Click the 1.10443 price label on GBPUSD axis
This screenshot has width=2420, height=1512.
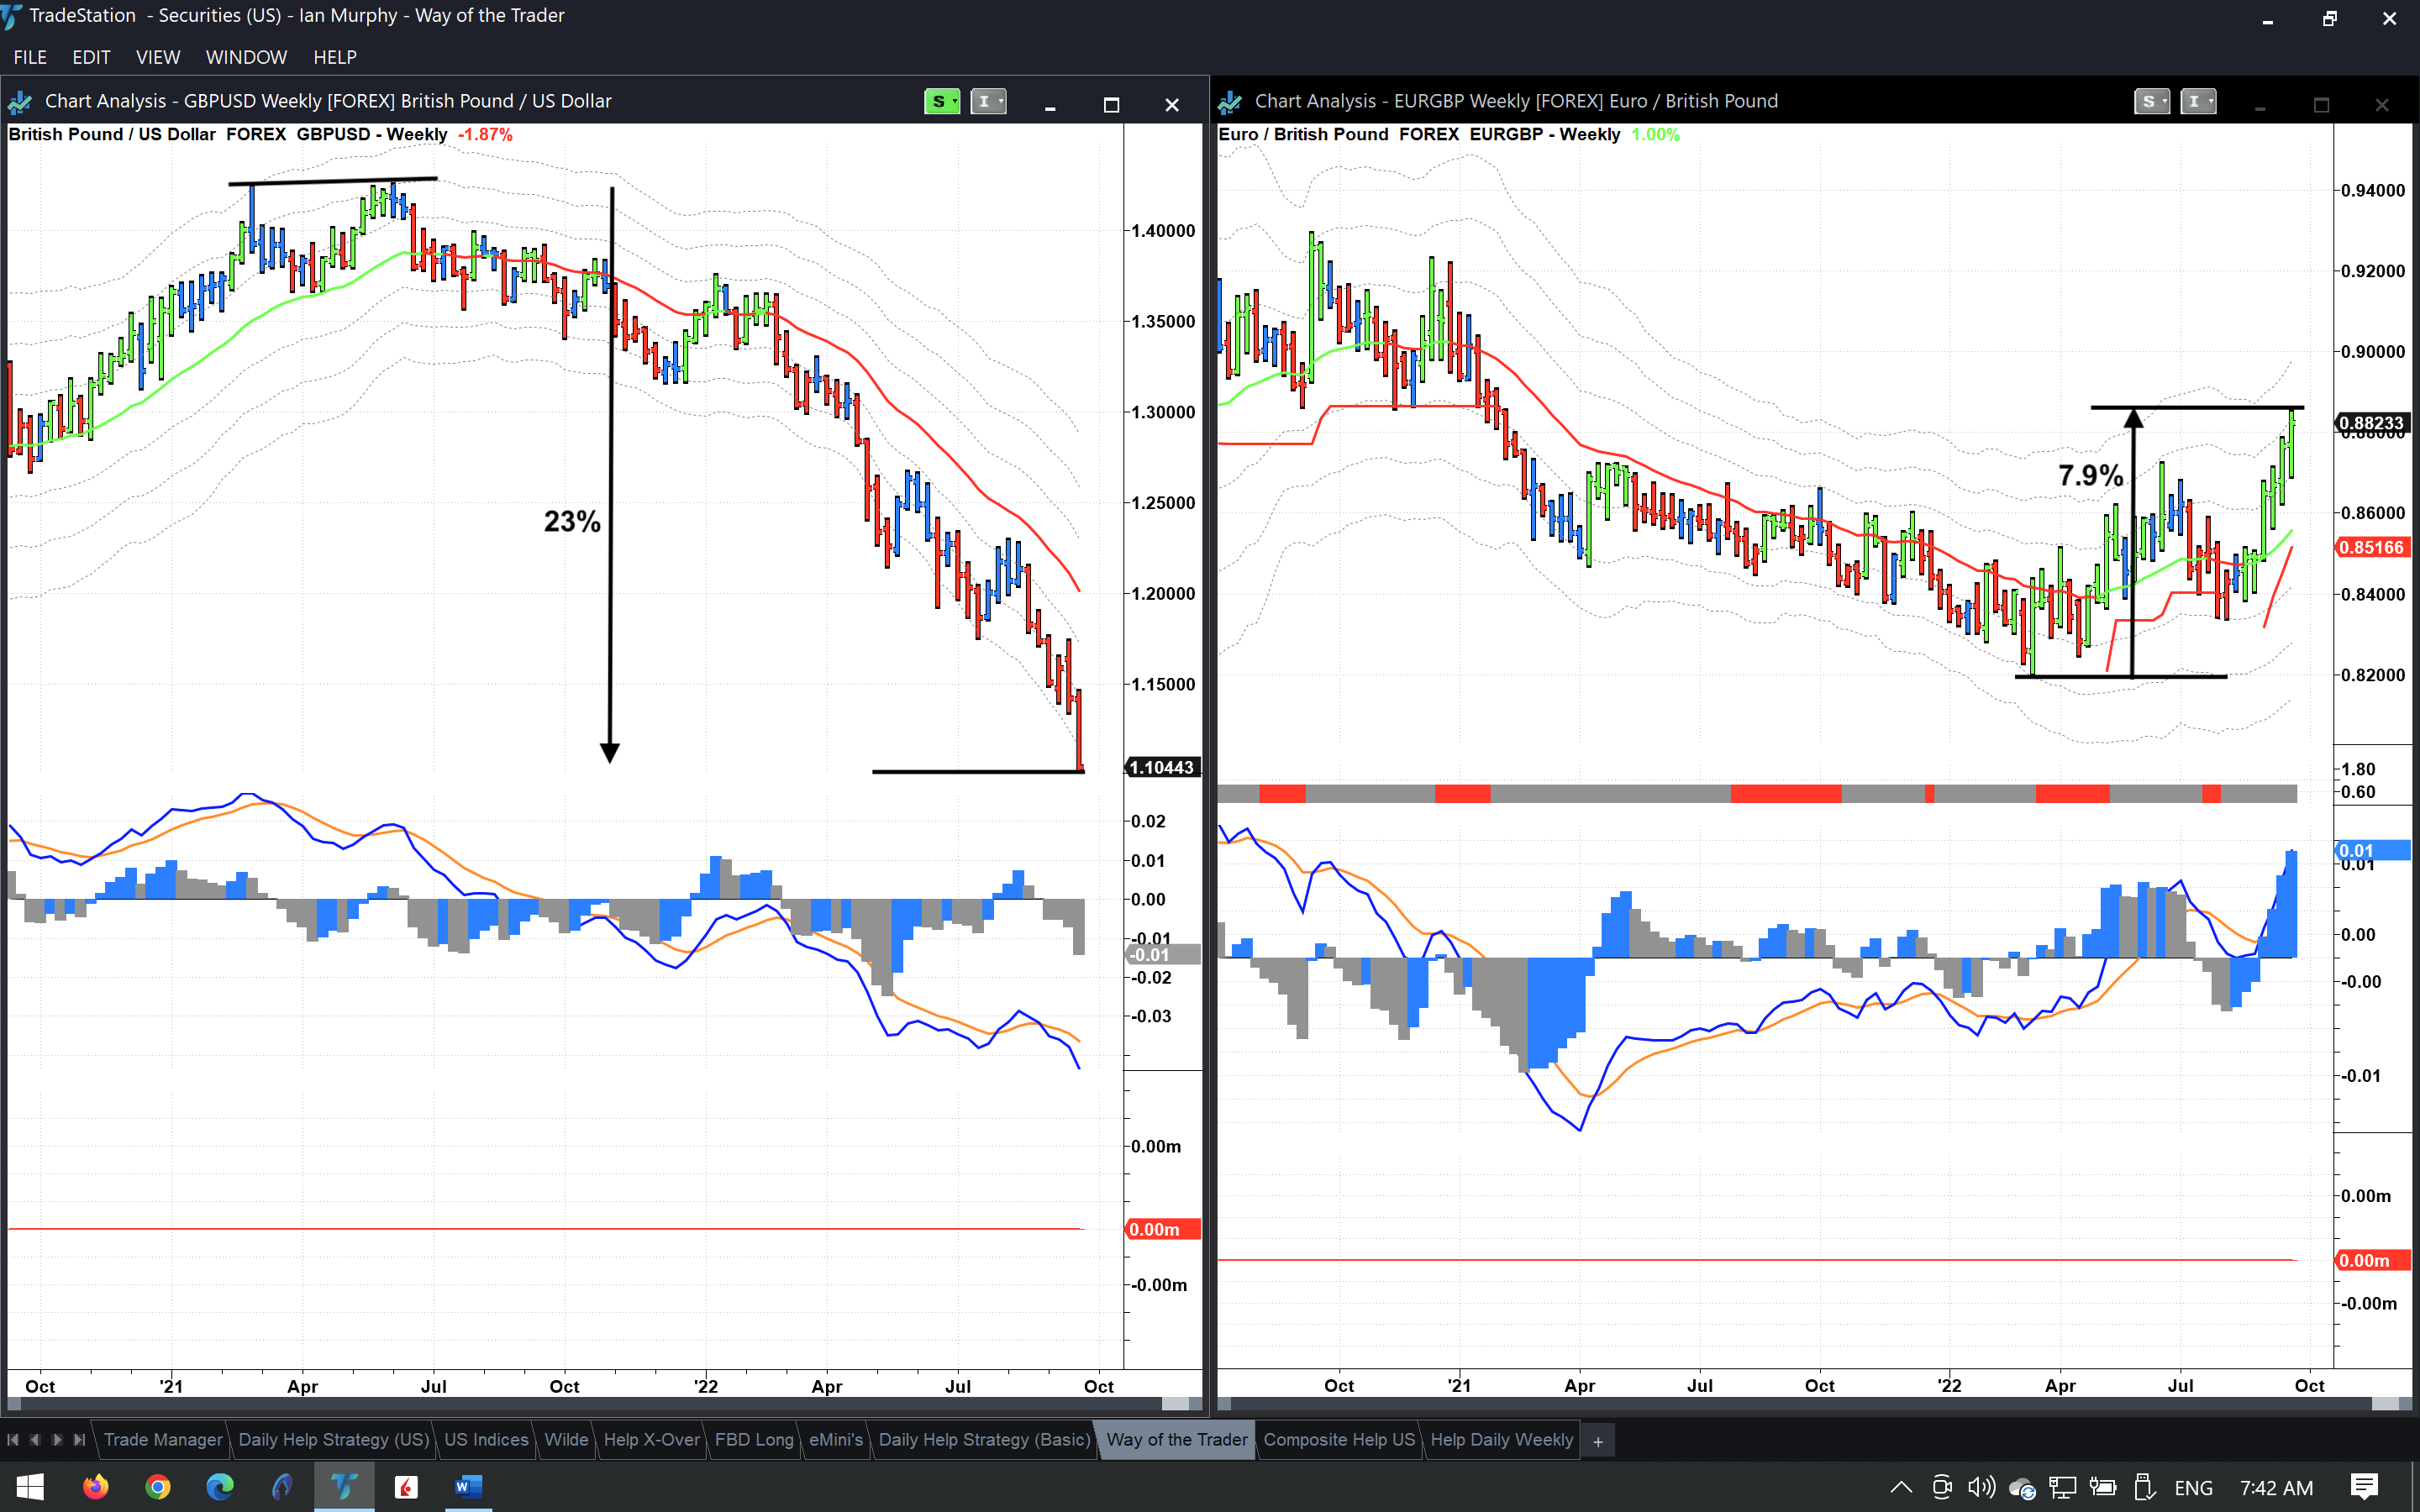point(1162,767)
